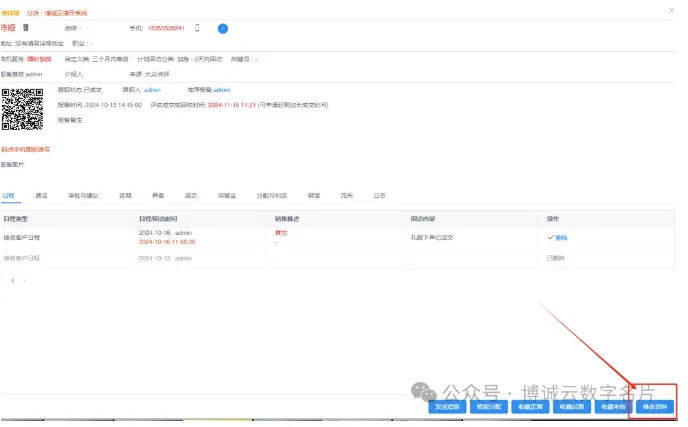This screenshot has height=427, width=688.
Task: Select page 1 in the pagination
Action: click(14, 281)
